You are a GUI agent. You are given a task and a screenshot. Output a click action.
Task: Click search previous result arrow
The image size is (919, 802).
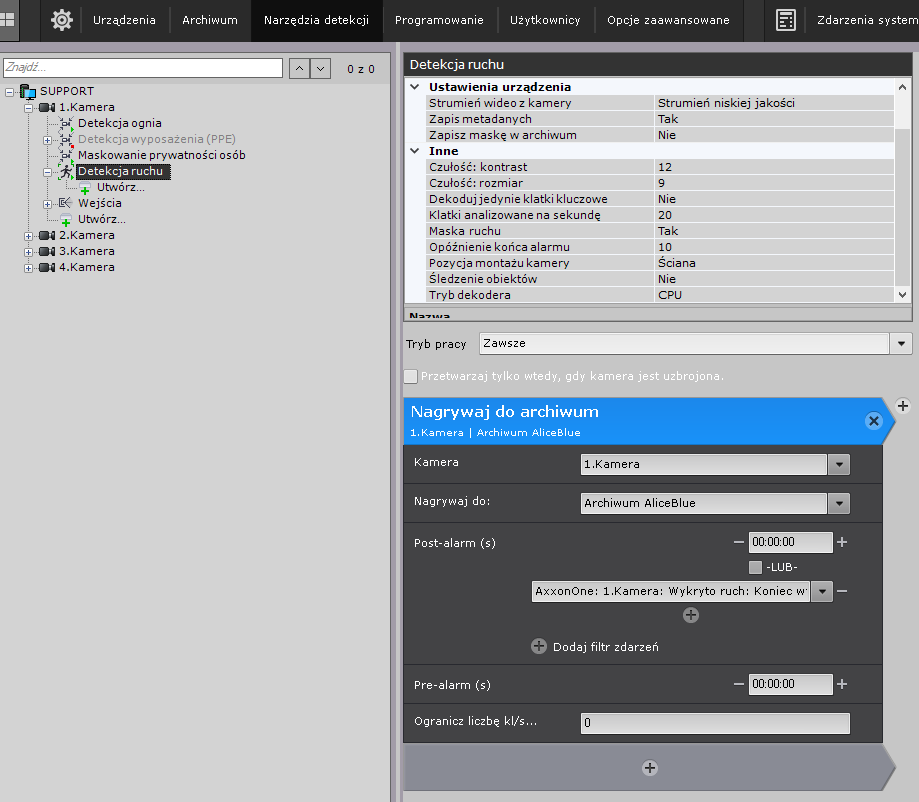[x=298, y=68]
